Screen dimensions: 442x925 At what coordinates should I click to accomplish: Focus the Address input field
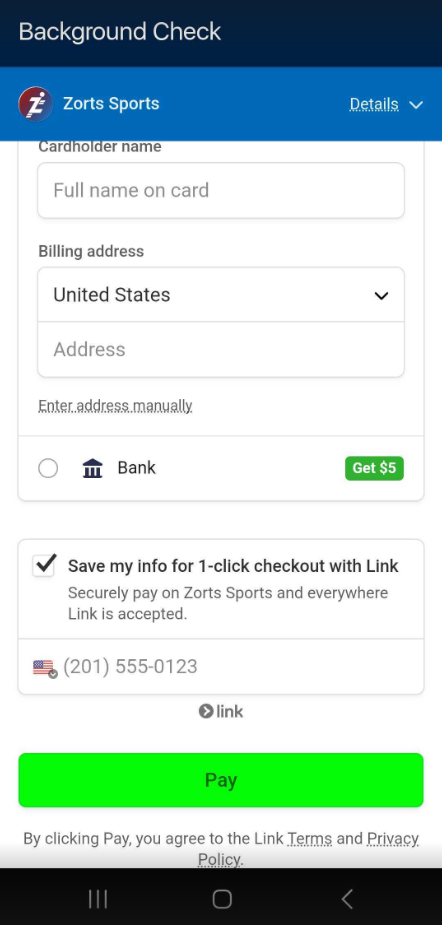(221, 350)
